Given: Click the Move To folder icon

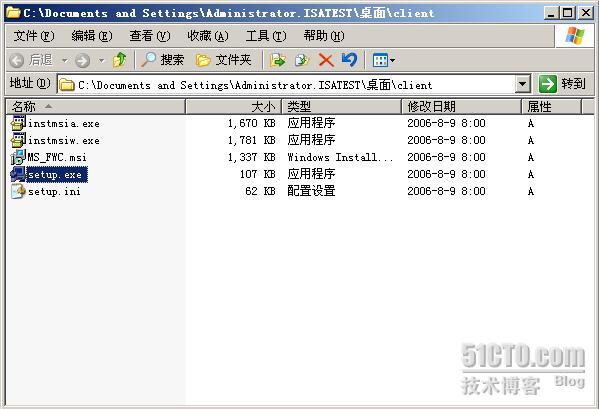Looking at the screenshot, I should coord(278,60).
